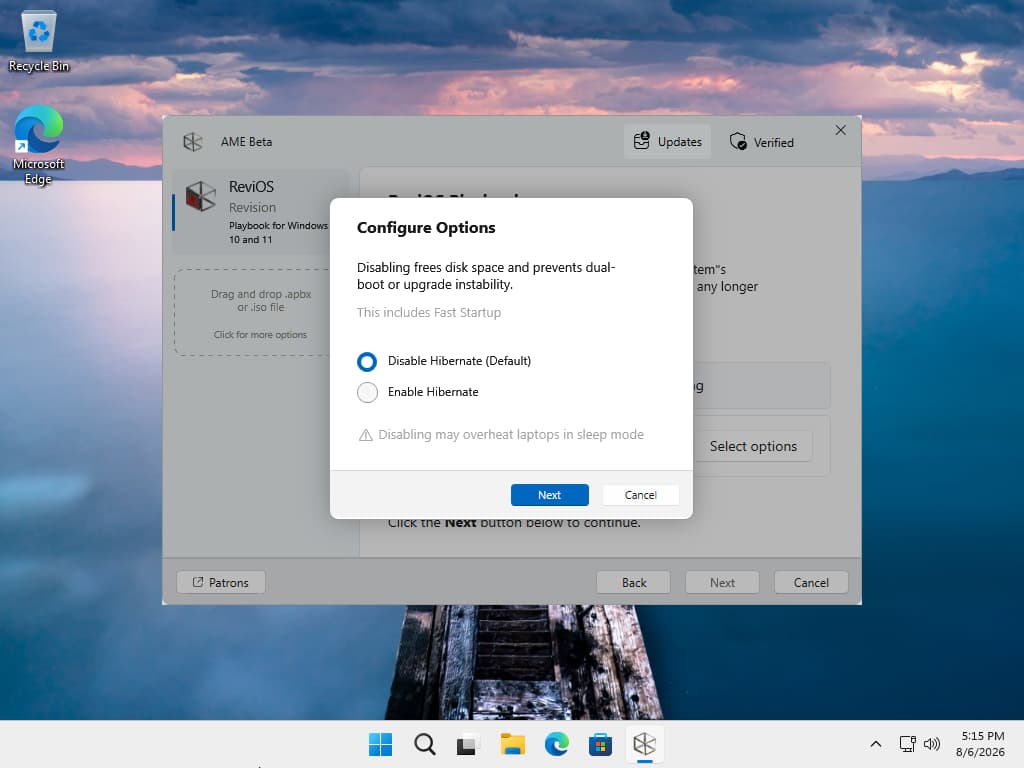Click Next in Configure Options dialog

tap(549, 495)
